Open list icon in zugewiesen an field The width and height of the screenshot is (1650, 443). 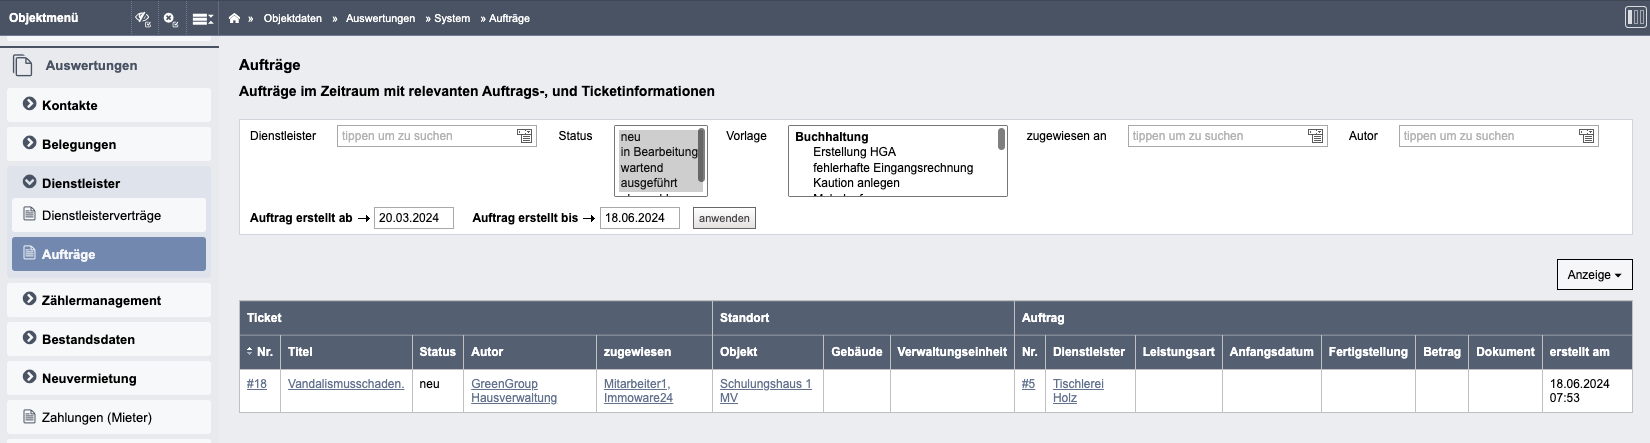[x=1315, y=136]
